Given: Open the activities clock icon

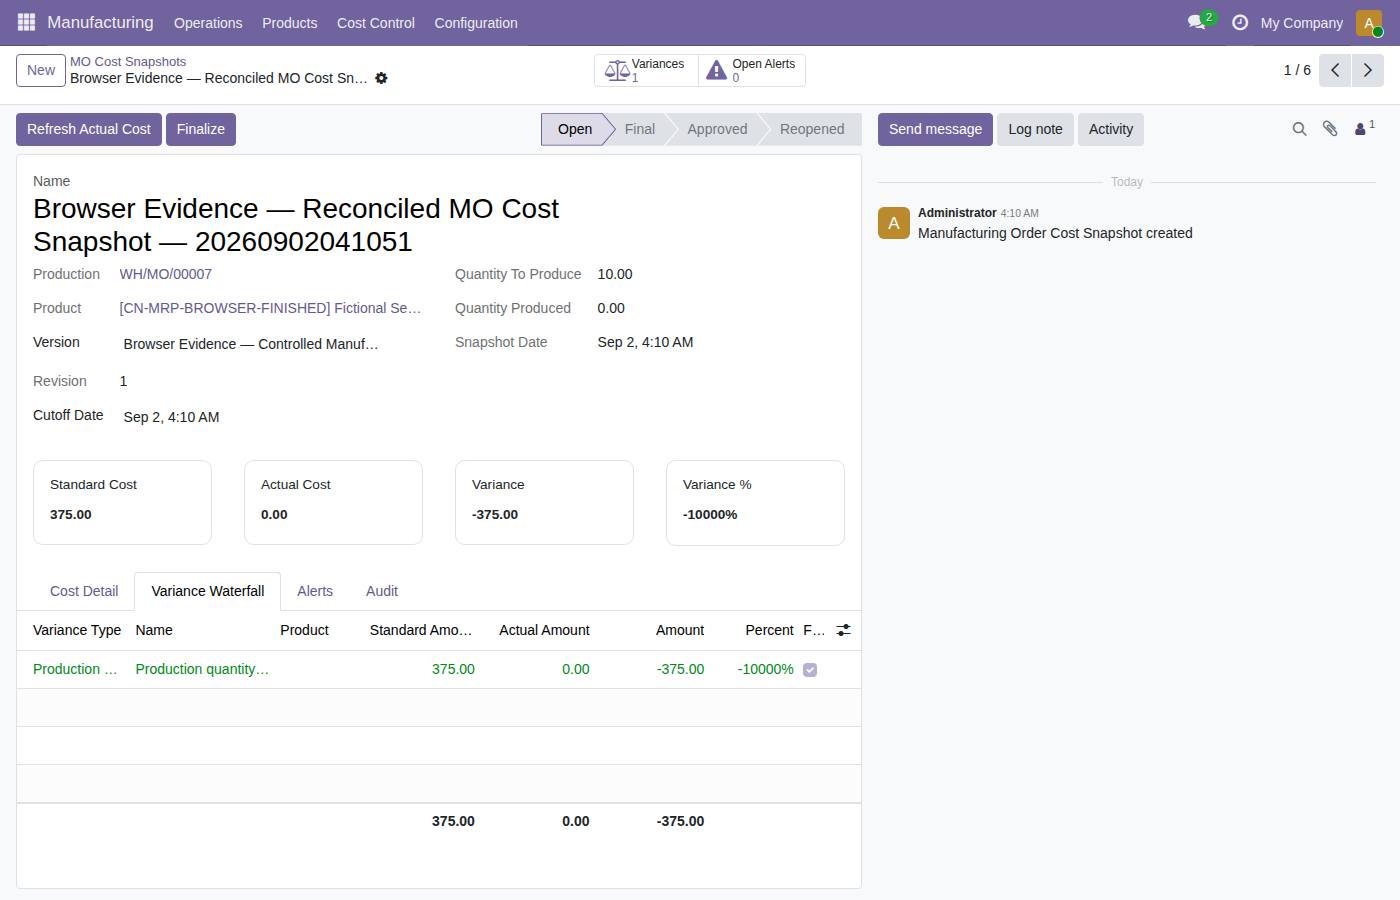Looking at the screenshot, I should click(1240, 22).
